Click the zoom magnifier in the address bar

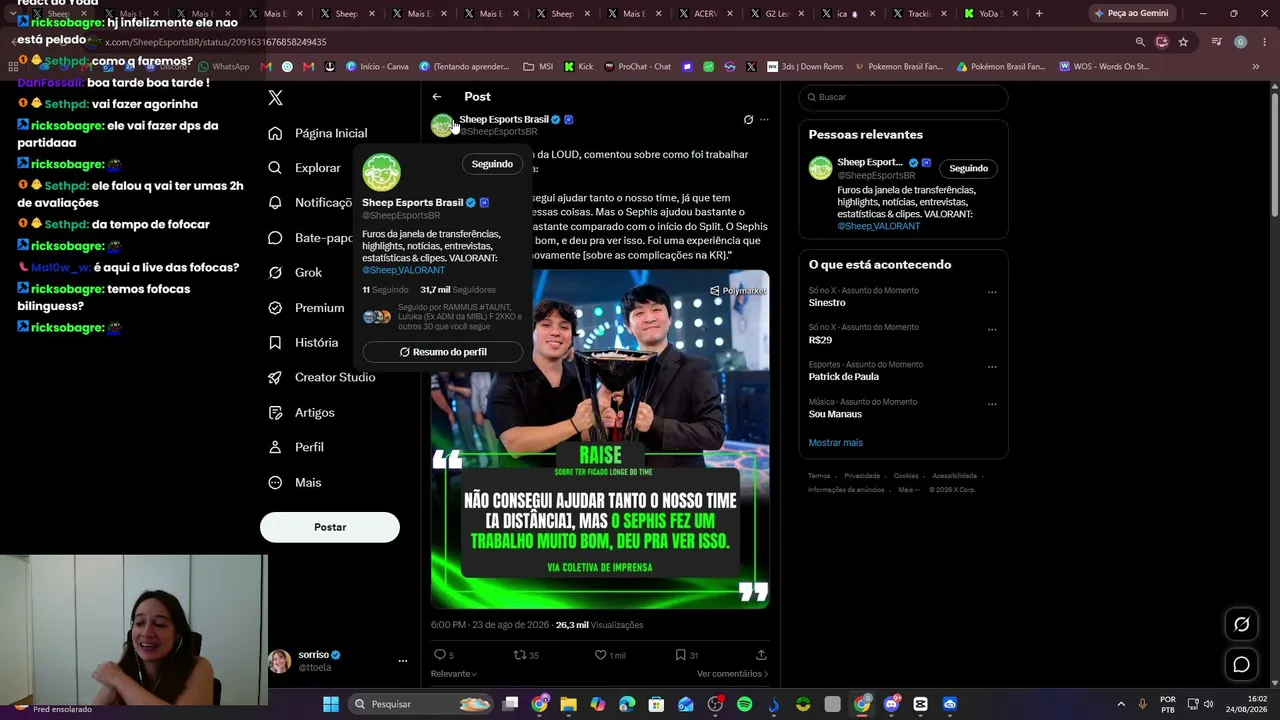click(1140, 42)
